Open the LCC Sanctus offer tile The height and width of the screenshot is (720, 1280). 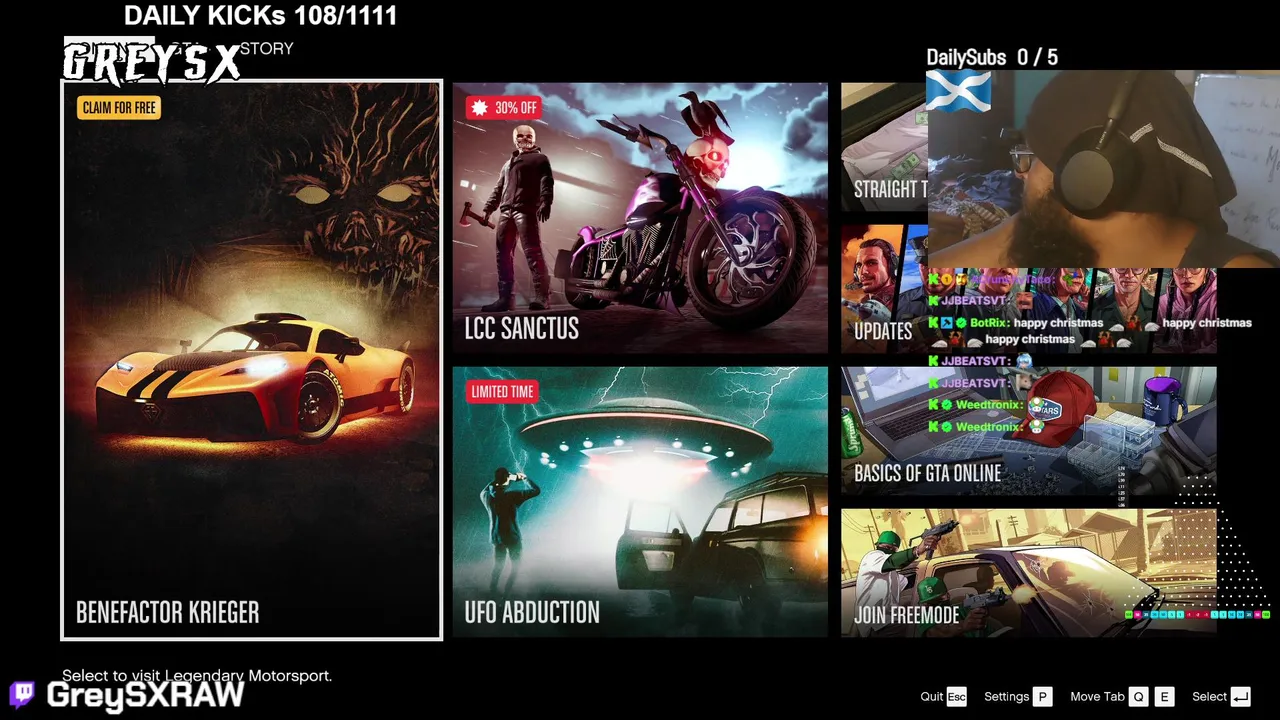pos(640,218)
